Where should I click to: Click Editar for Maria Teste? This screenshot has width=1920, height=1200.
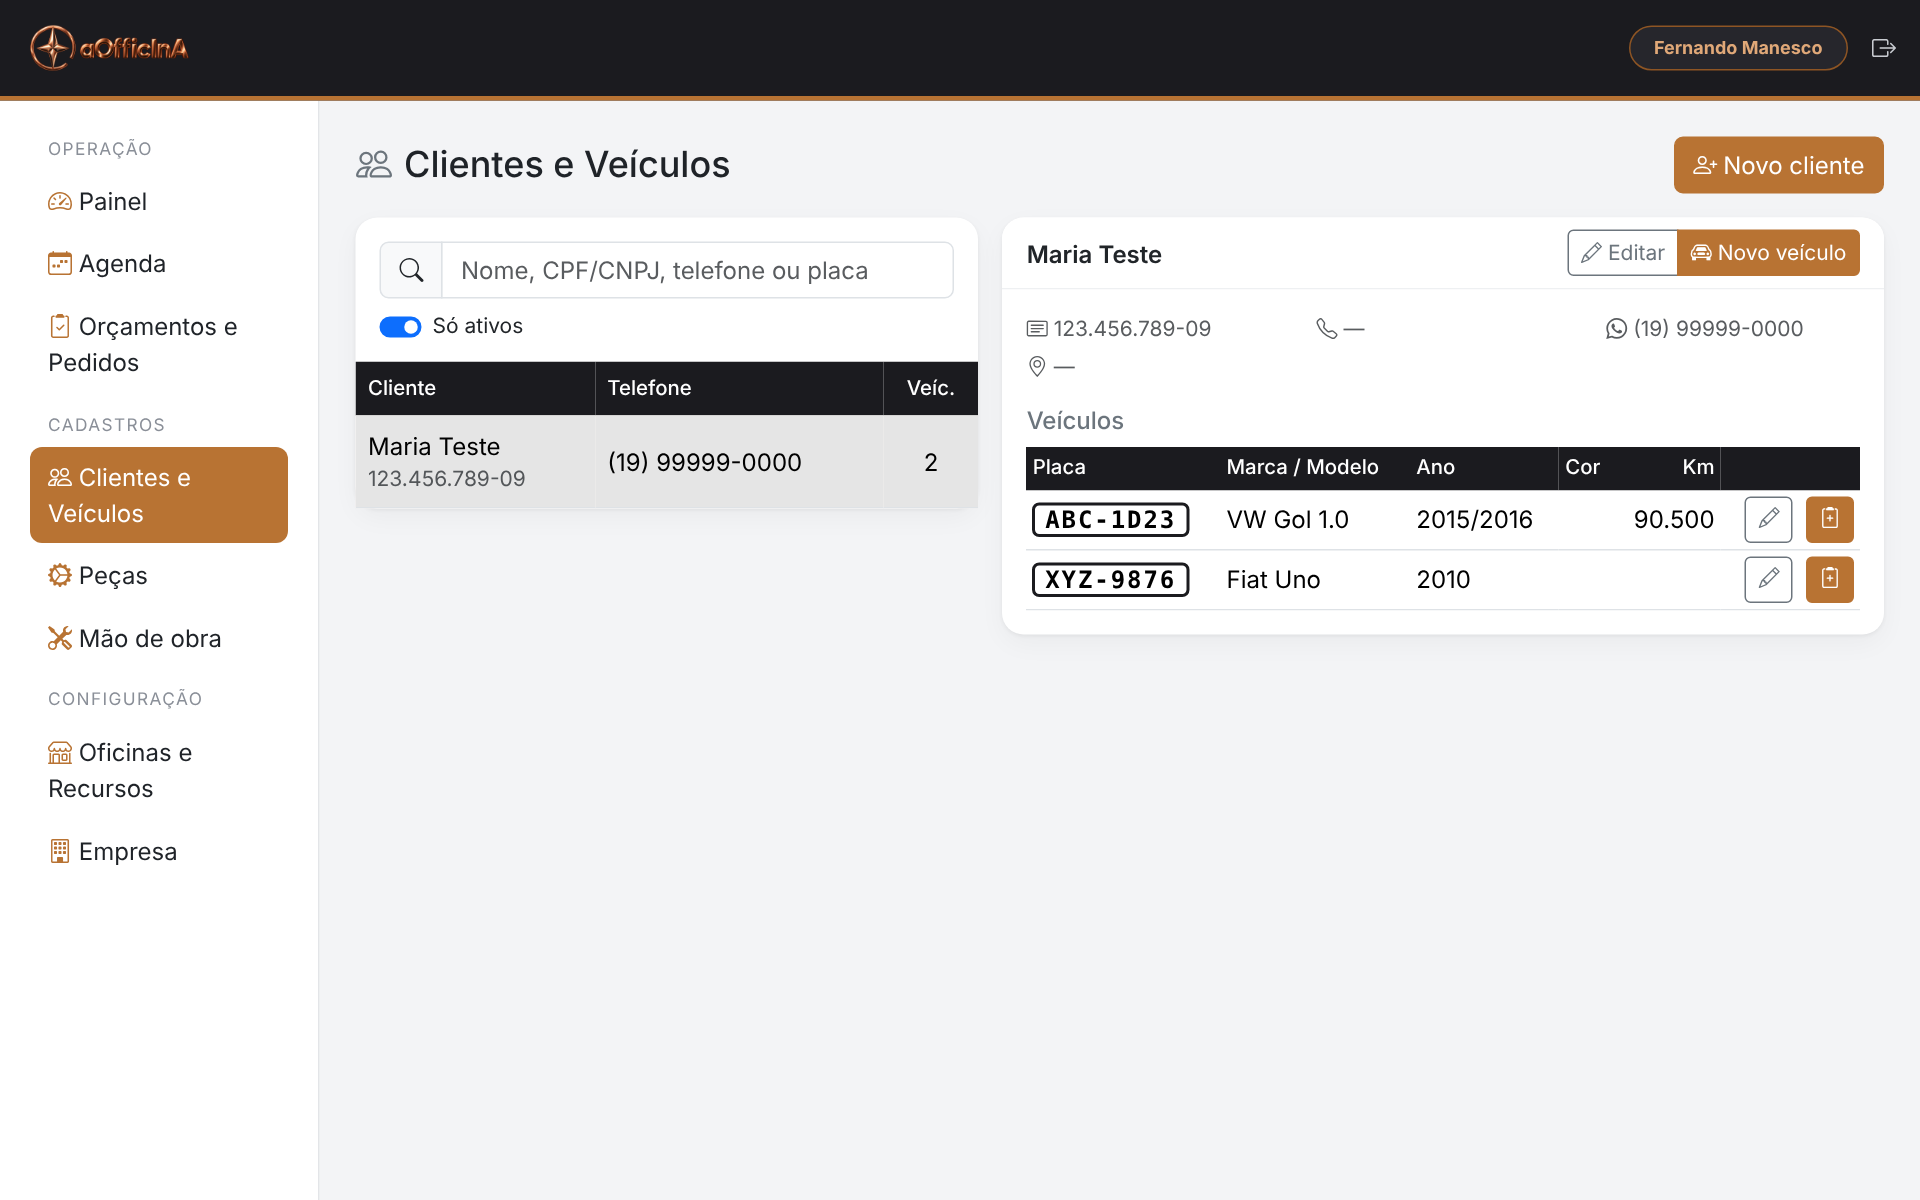(1622, 253)
